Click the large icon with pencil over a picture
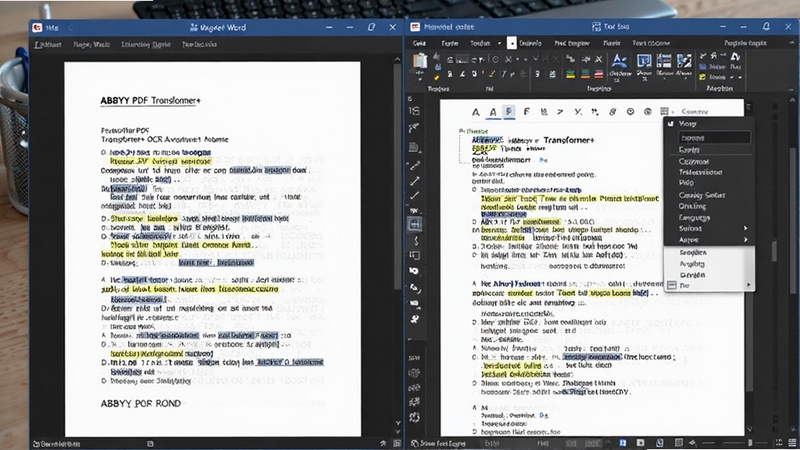 coord(684,62)
